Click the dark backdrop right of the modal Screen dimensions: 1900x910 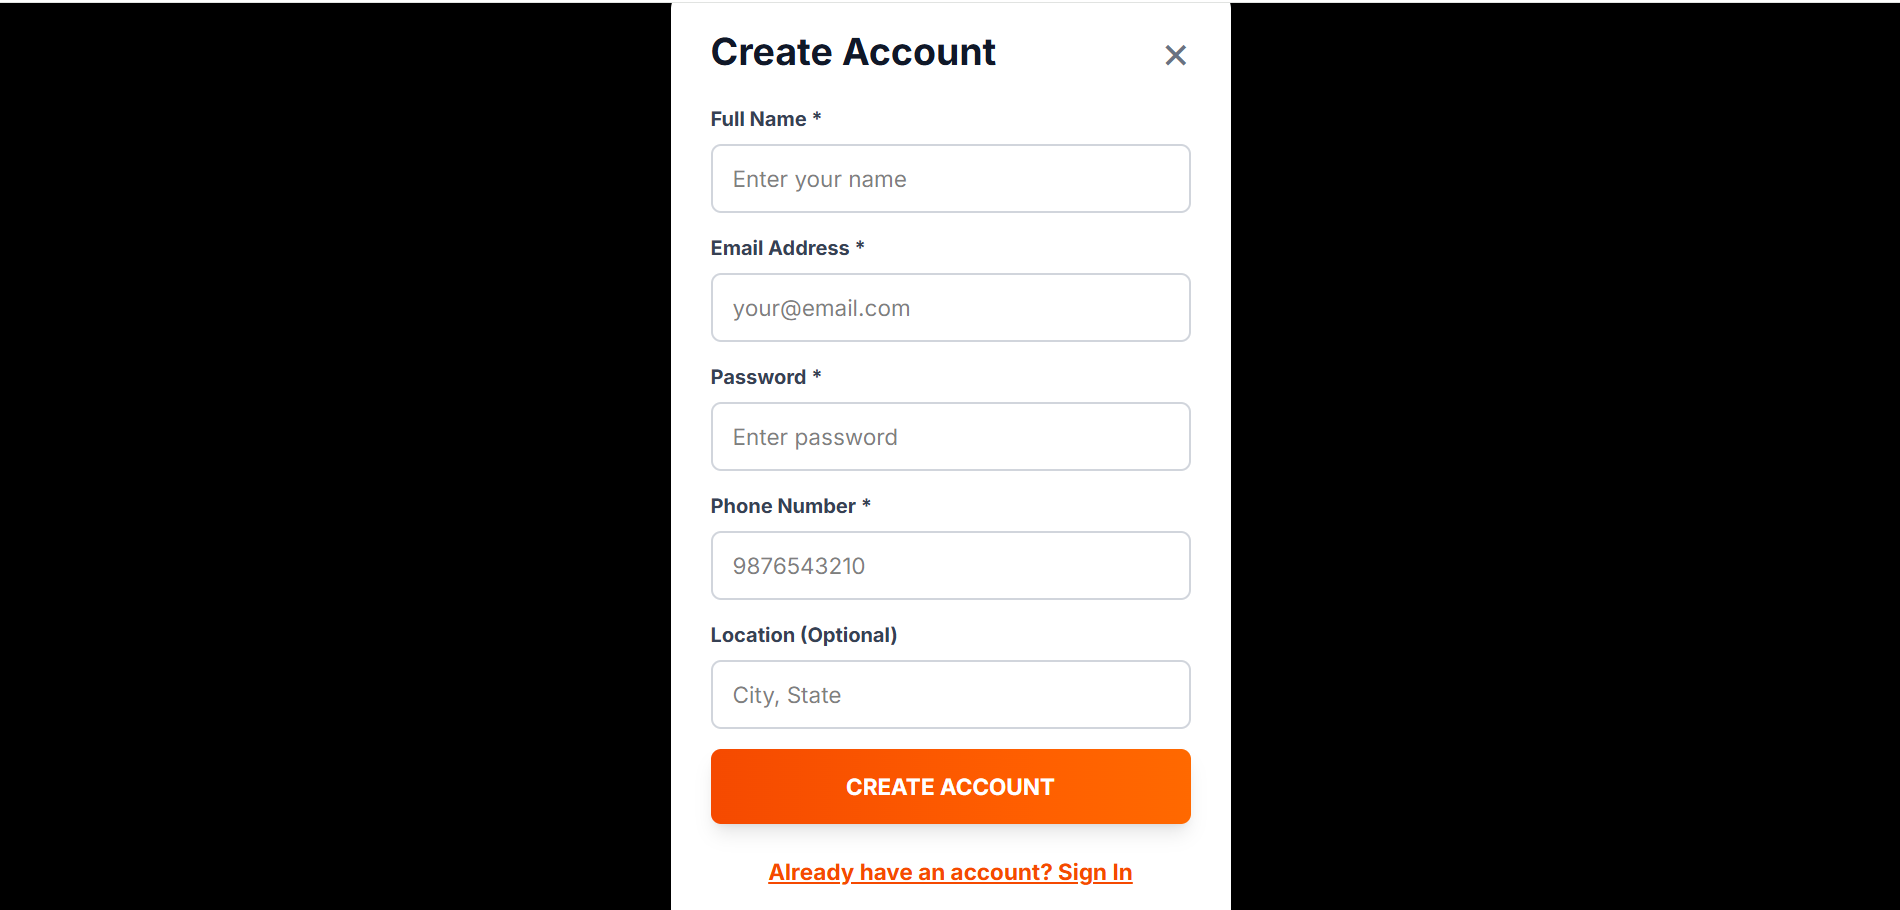(x=1565, y=455)
